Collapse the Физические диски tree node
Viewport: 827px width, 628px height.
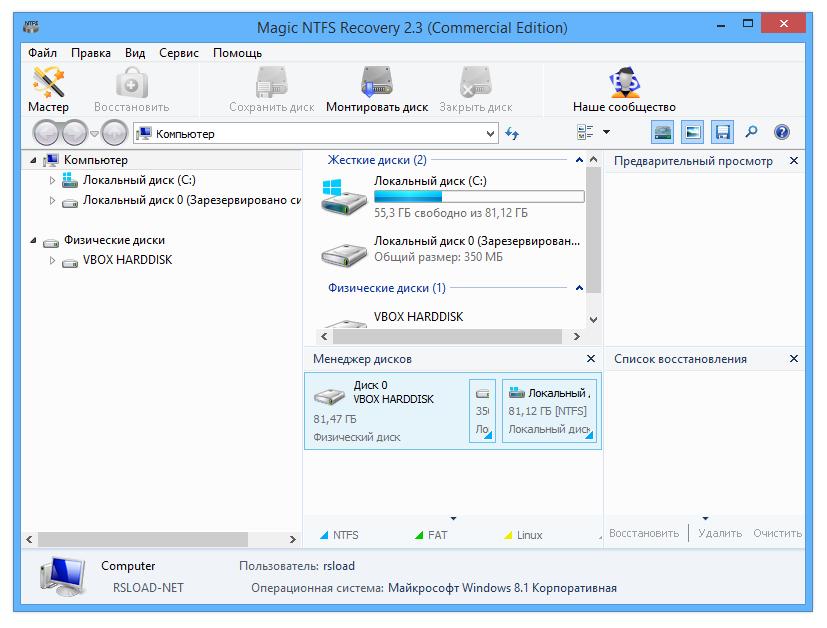[33, 240]
